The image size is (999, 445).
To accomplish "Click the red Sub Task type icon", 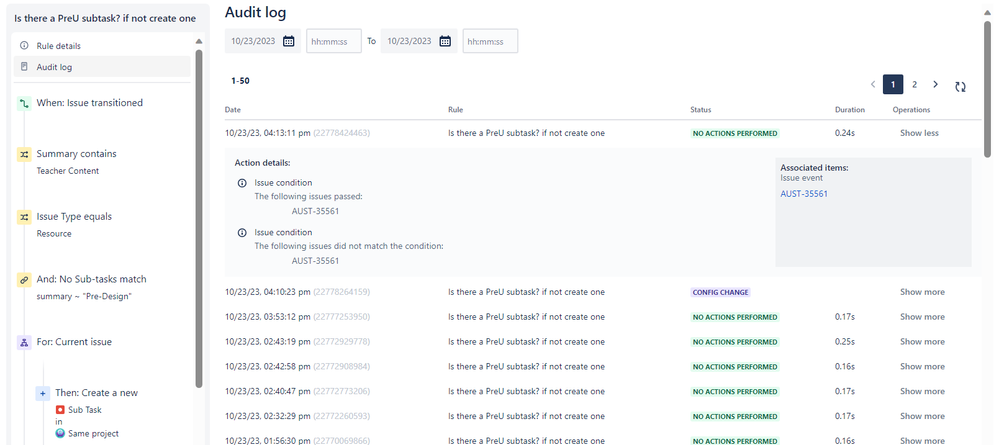I will [x=60, y=410].
